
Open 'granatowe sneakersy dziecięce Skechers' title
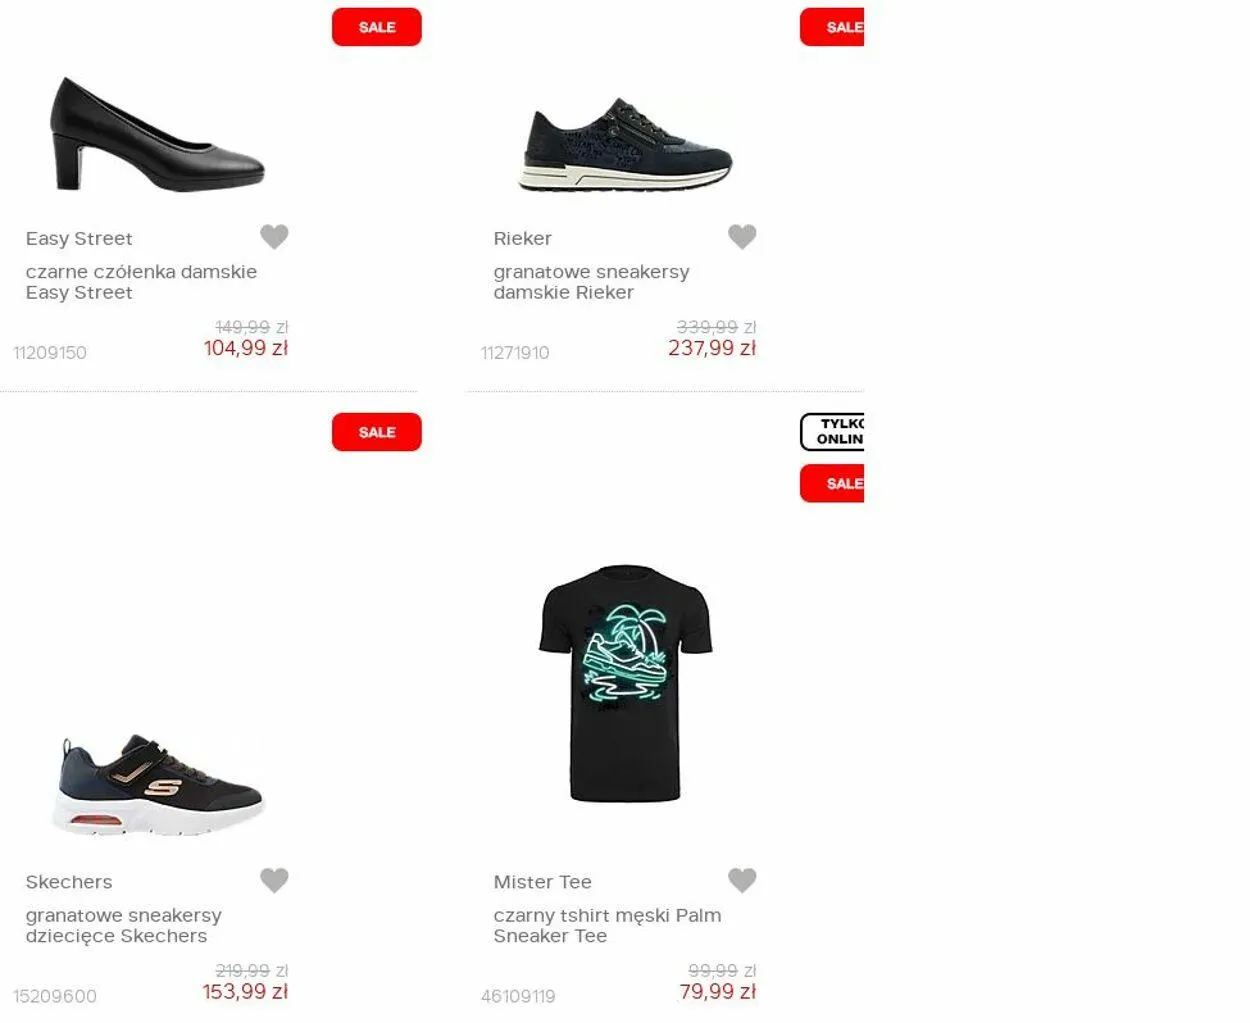(x=124, y=925)
